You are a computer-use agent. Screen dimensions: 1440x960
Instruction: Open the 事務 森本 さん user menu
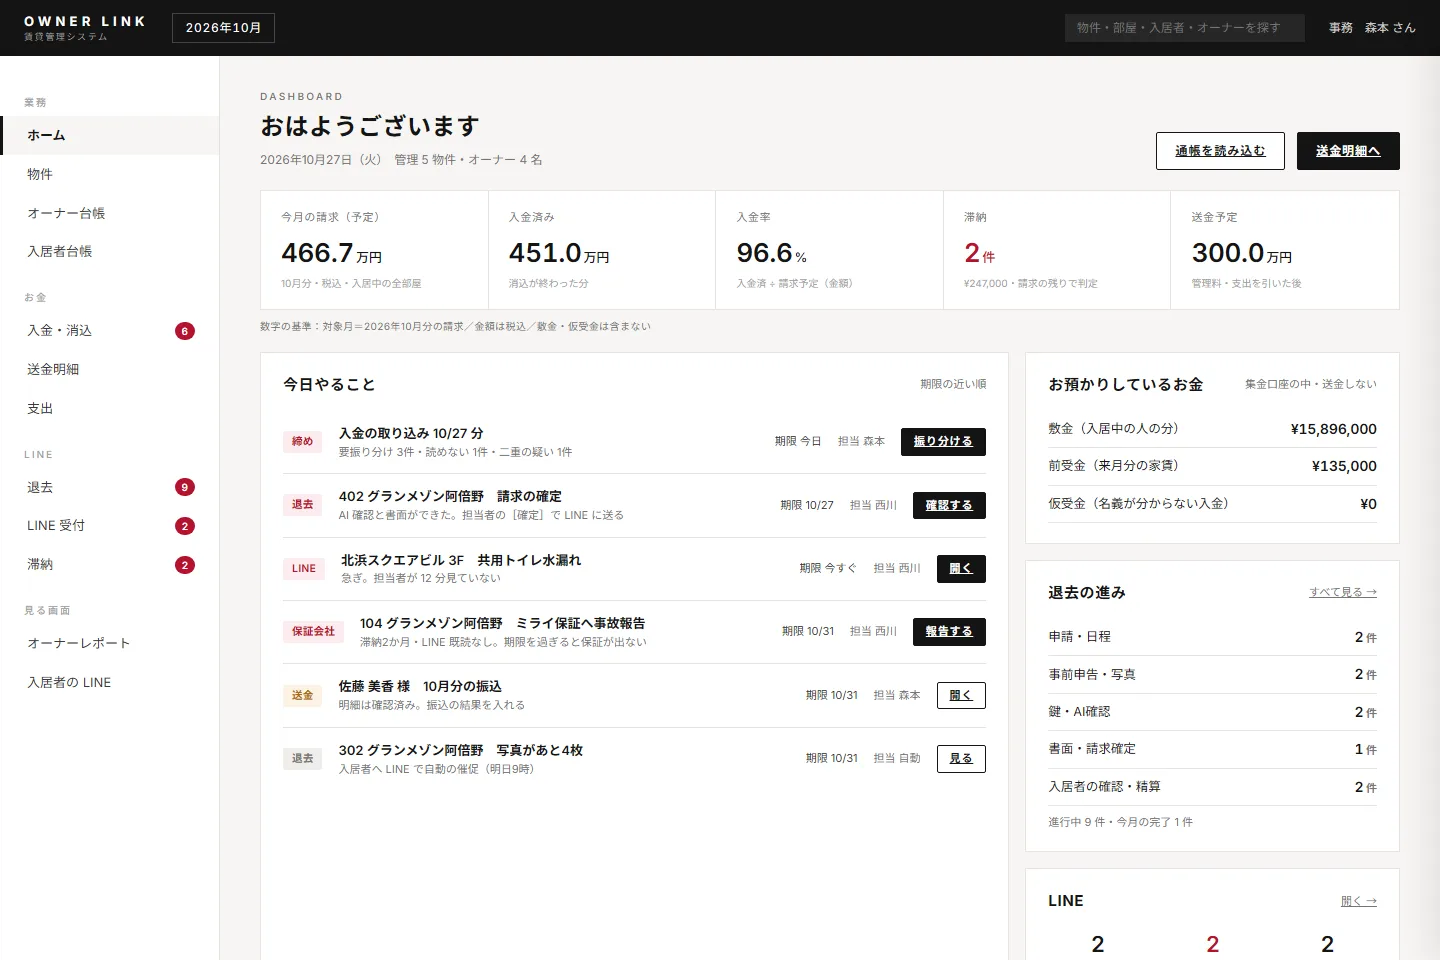click(x=1372, y=28)
